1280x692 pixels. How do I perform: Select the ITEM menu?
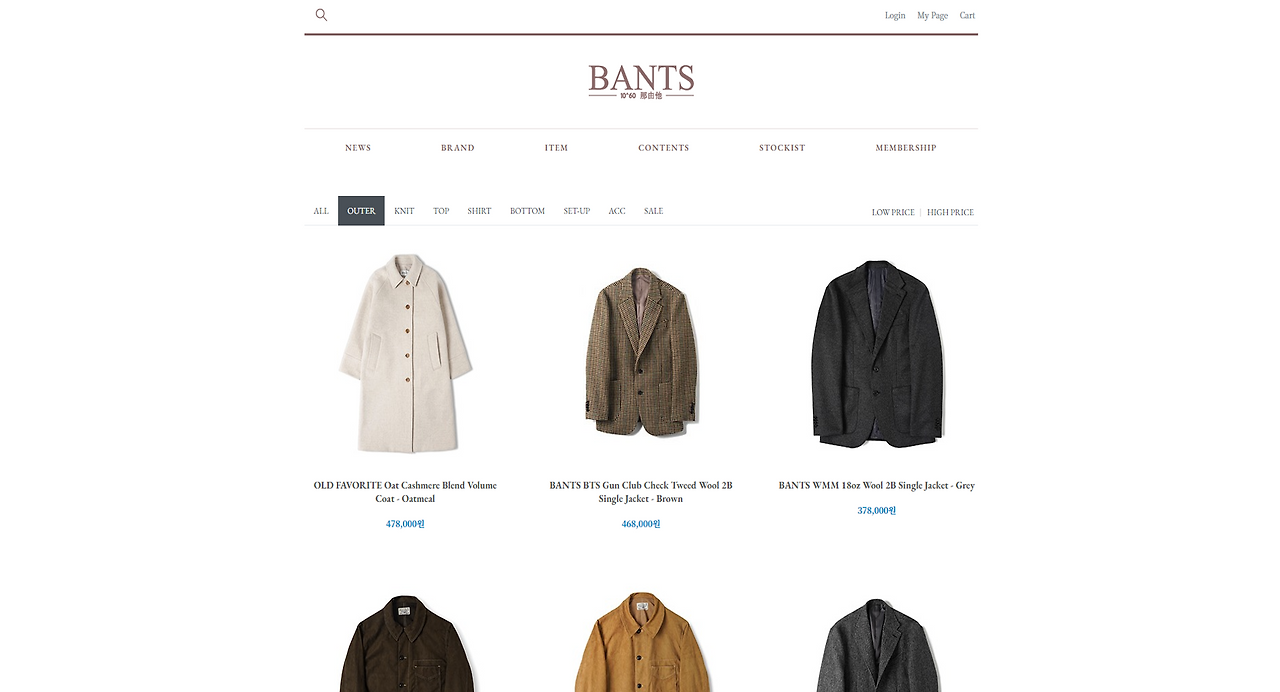(556, 148)
